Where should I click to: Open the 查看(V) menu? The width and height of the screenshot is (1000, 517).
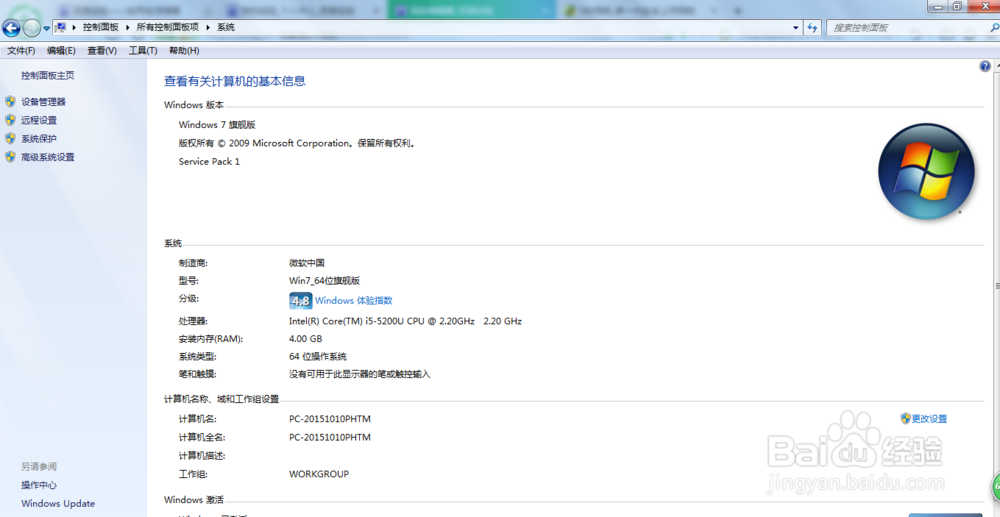[x=102, y=50]
